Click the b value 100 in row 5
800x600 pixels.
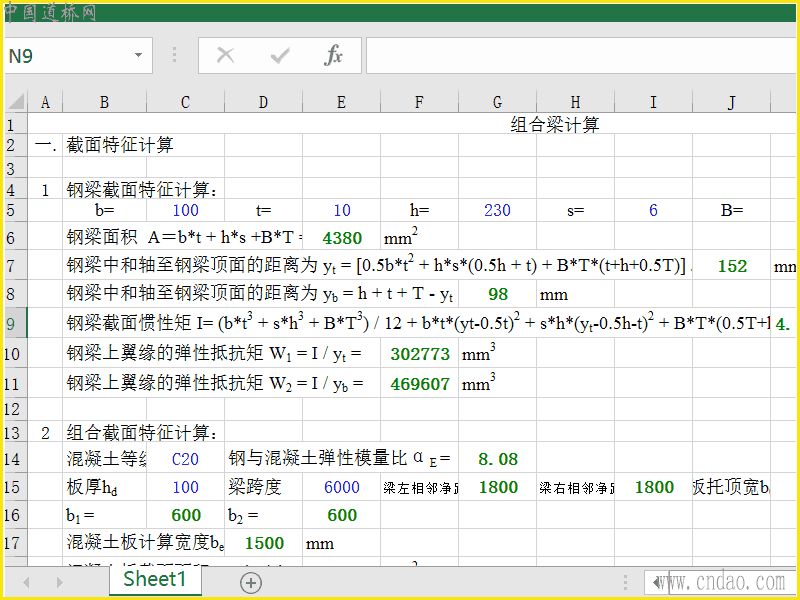(185, 210)
